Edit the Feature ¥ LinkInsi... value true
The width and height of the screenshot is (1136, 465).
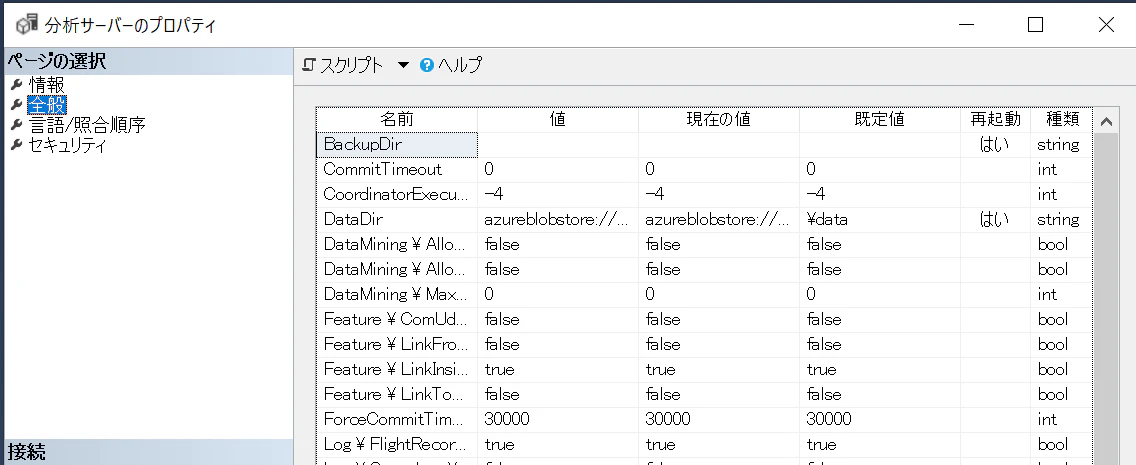pyautogui.click(x=558, y=369)
